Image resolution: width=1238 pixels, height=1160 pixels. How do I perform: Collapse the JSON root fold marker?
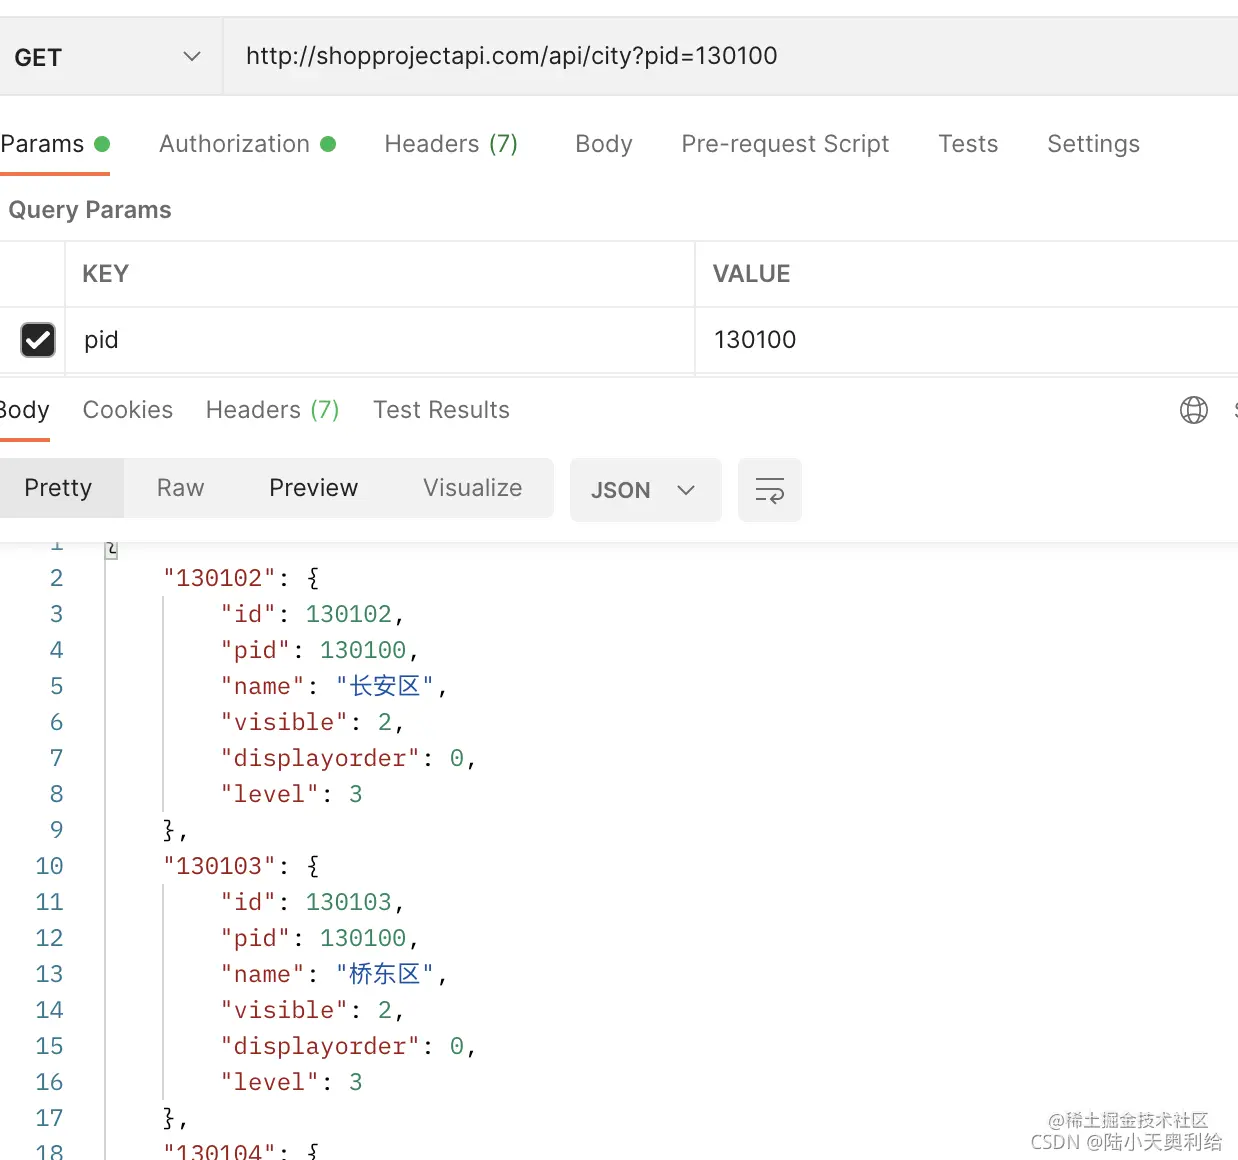click(111, 549)
